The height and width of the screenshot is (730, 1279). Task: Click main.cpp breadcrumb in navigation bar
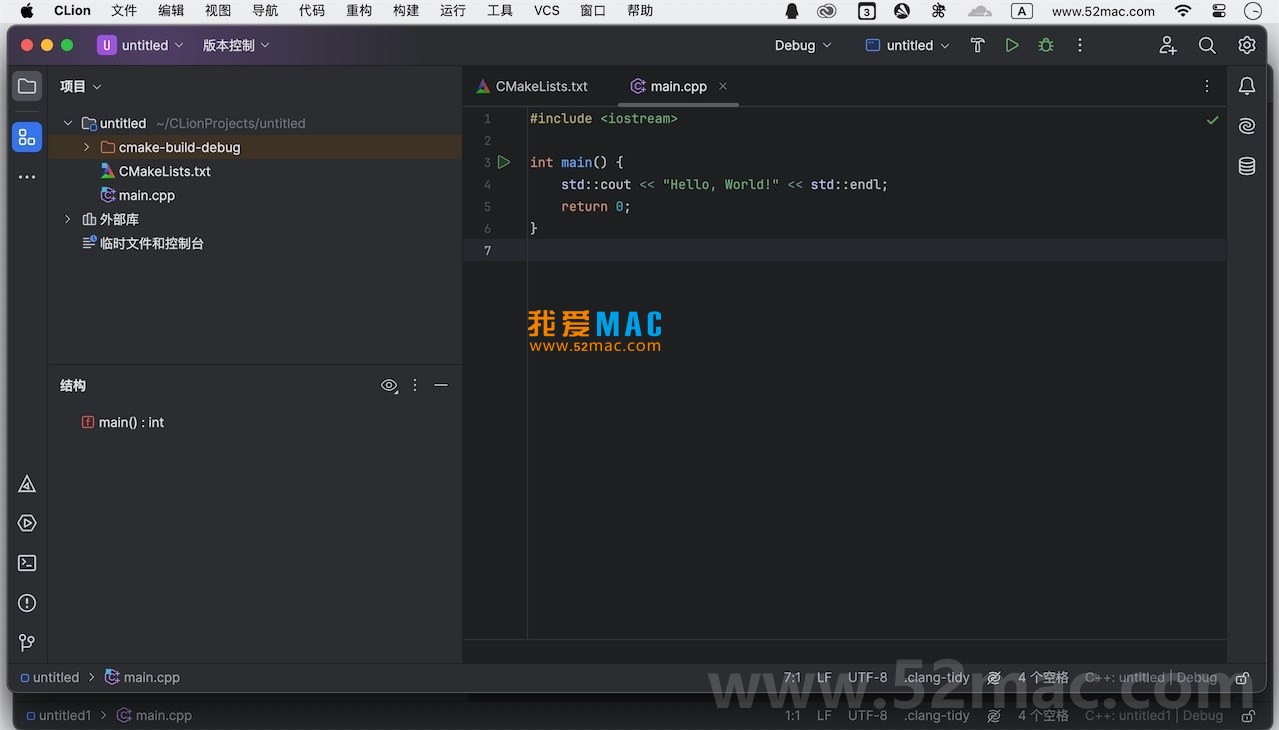pyautogui.click(x=142, y=678)
